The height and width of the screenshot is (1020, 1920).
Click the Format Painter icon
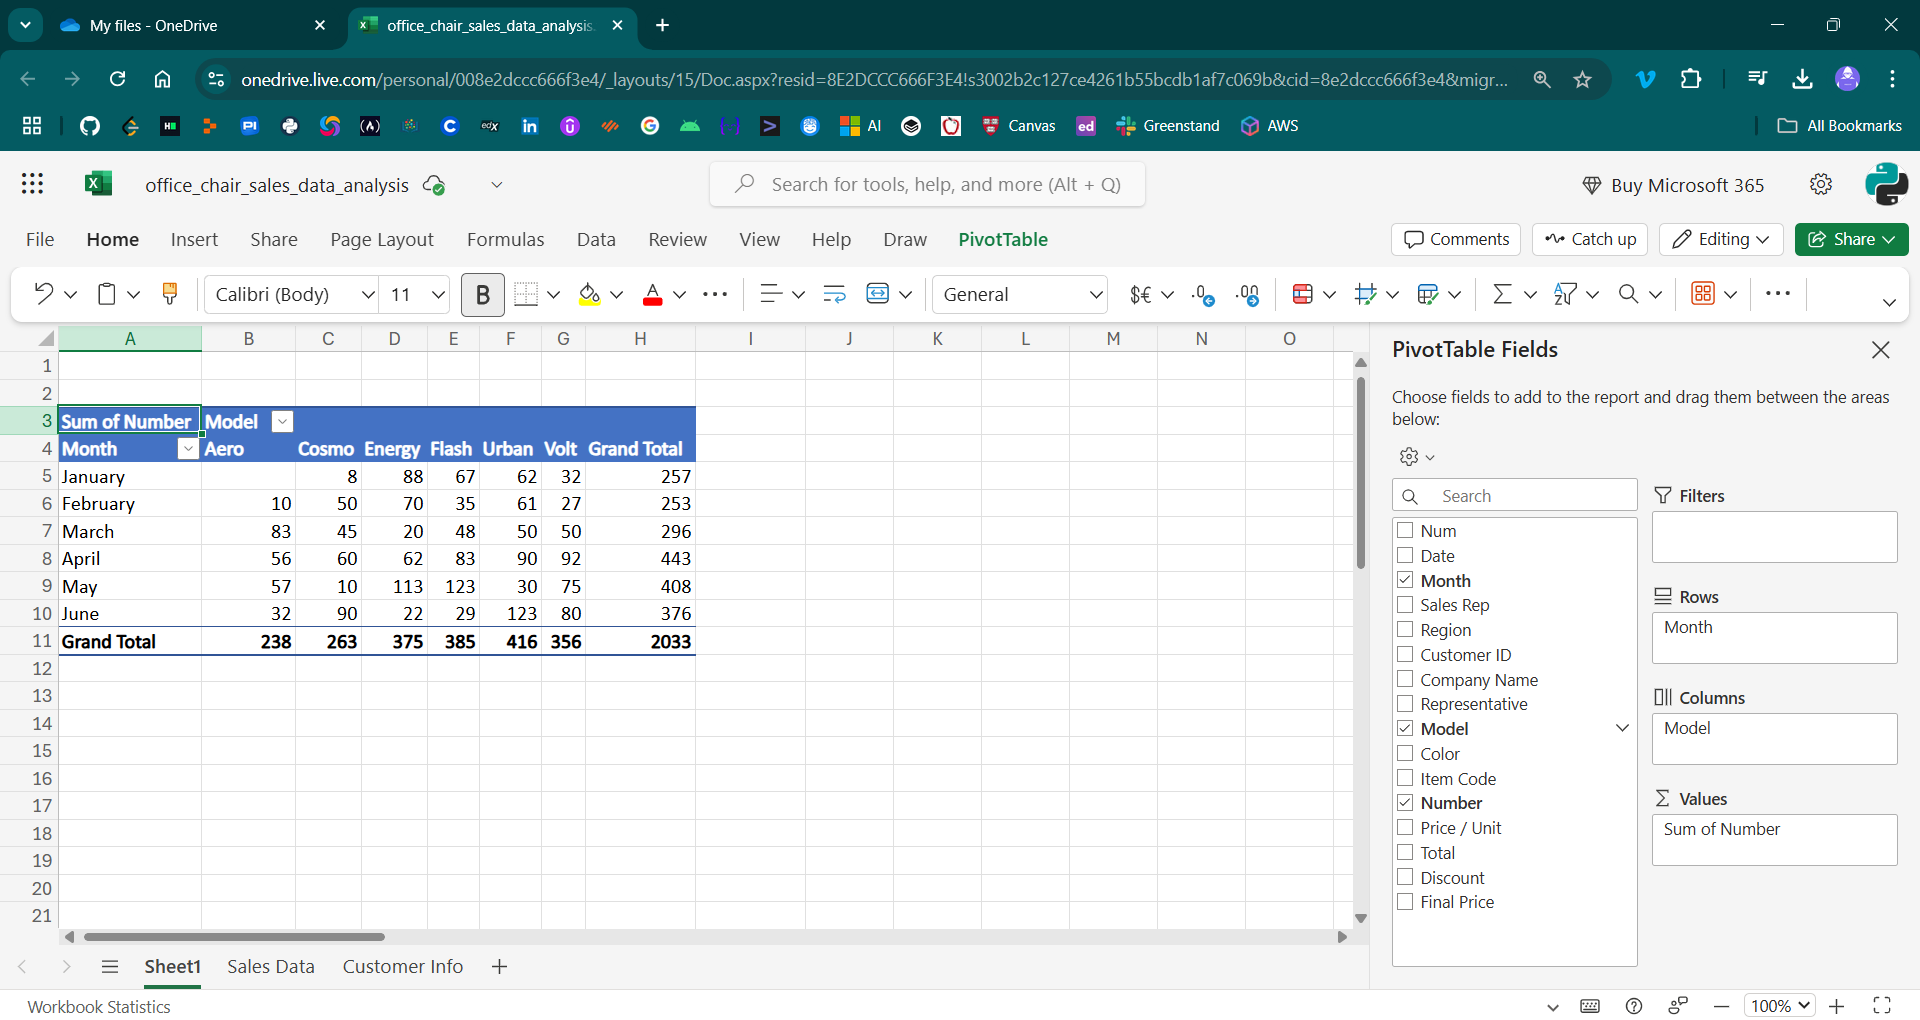[169, 294]
